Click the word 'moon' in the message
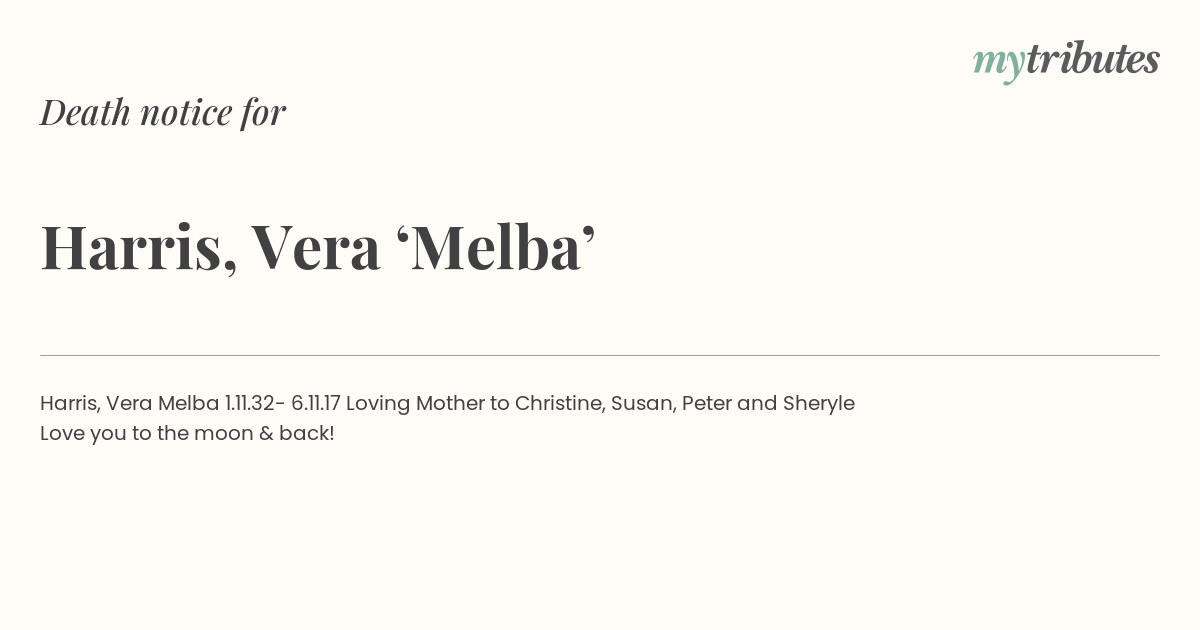Image resolution: width=1200 pixels, height=630 pixels. tap(223, 433)
